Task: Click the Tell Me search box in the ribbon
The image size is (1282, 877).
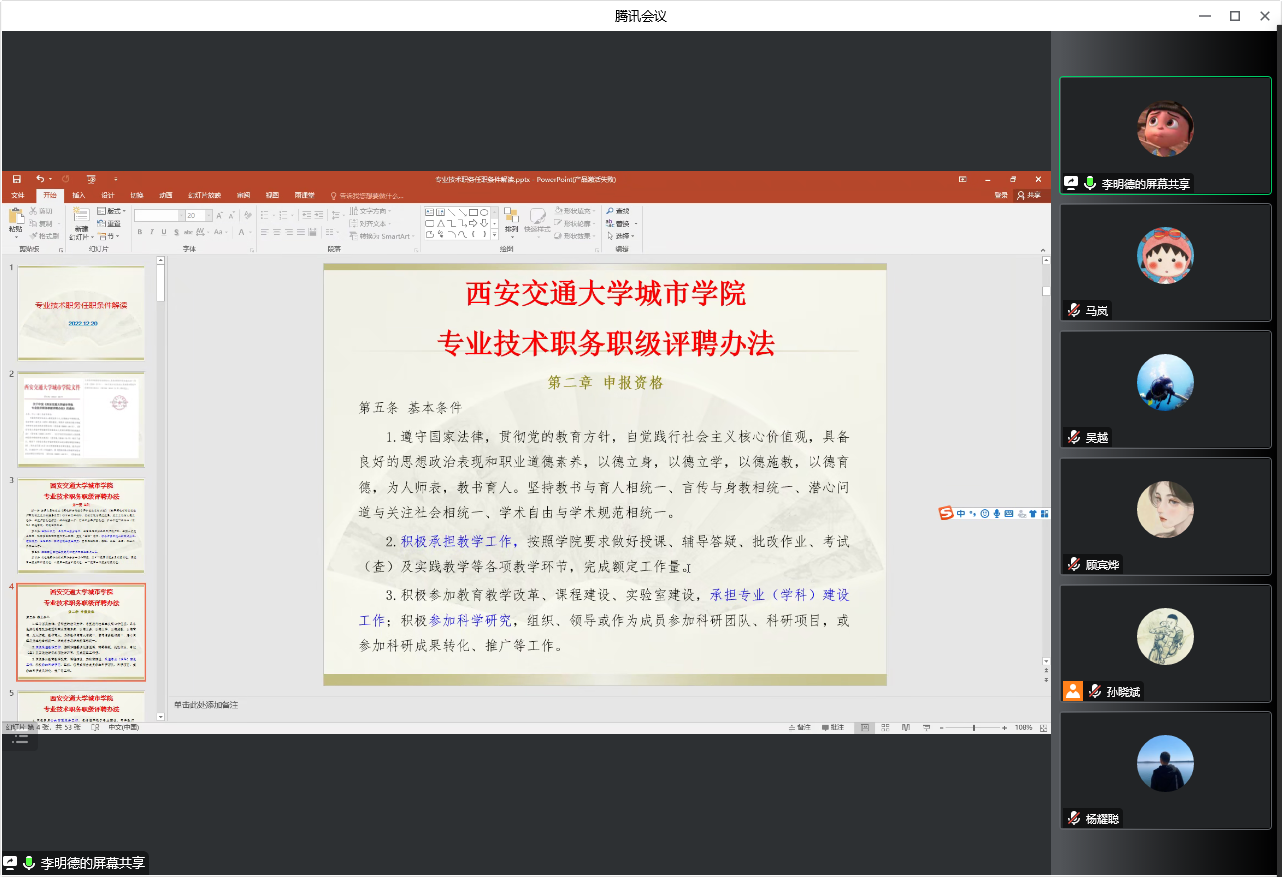Action: 368,196
